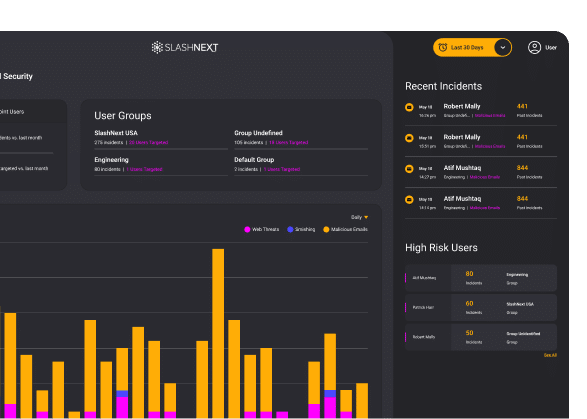Click the orange Malicious Emails legend dot

(x=326, y=230)
